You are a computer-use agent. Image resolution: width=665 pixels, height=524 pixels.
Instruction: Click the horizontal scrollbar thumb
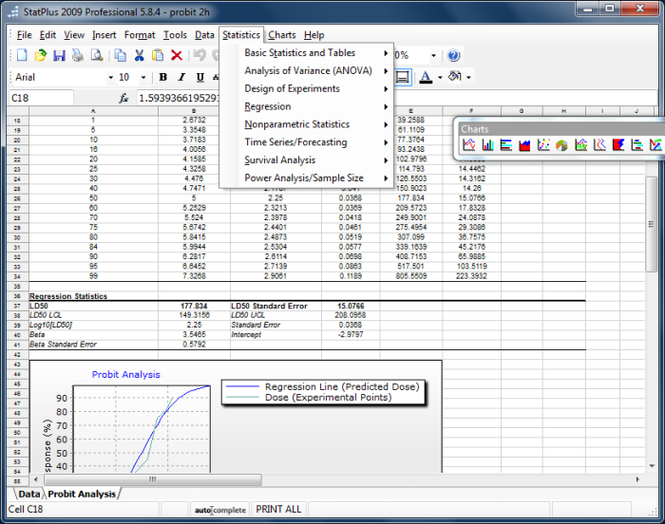pyautogui.click(x=153, y=480)
